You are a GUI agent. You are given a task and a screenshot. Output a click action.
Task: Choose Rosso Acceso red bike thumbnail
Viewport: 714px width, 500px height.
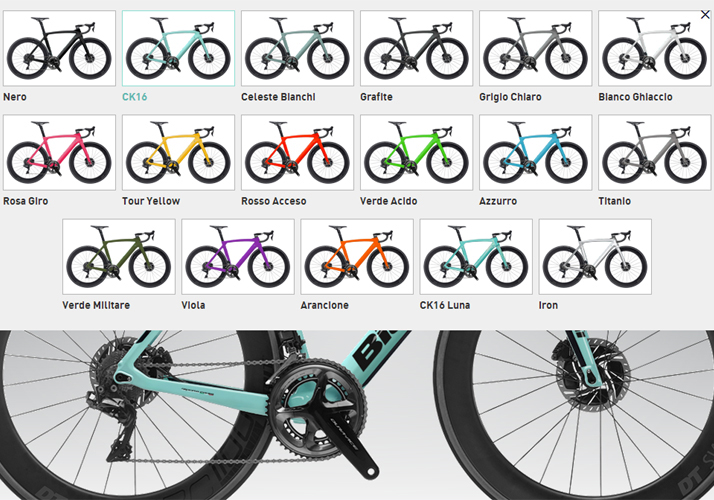coord(297,153)
